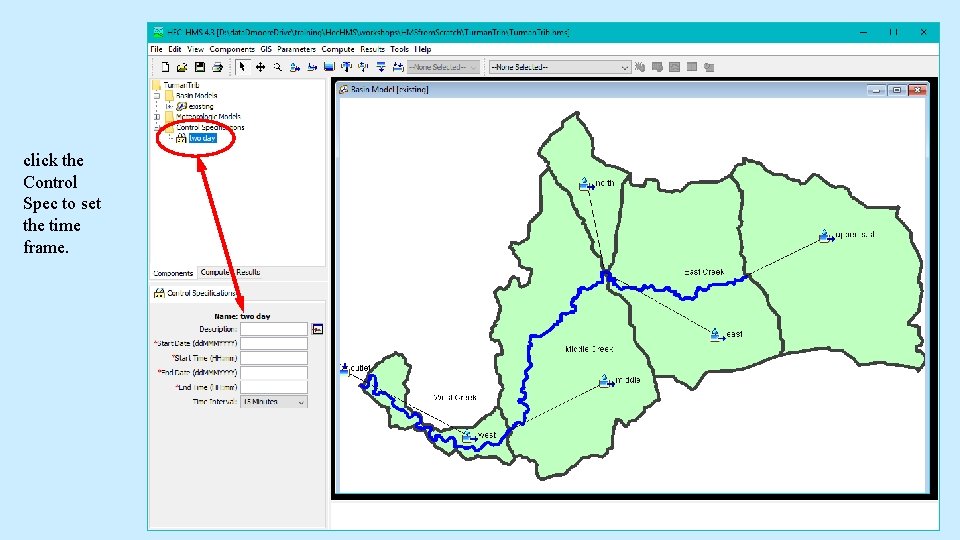Open the Time Interval 15 Minutes dropdown
960x540 pixels.
274,402
